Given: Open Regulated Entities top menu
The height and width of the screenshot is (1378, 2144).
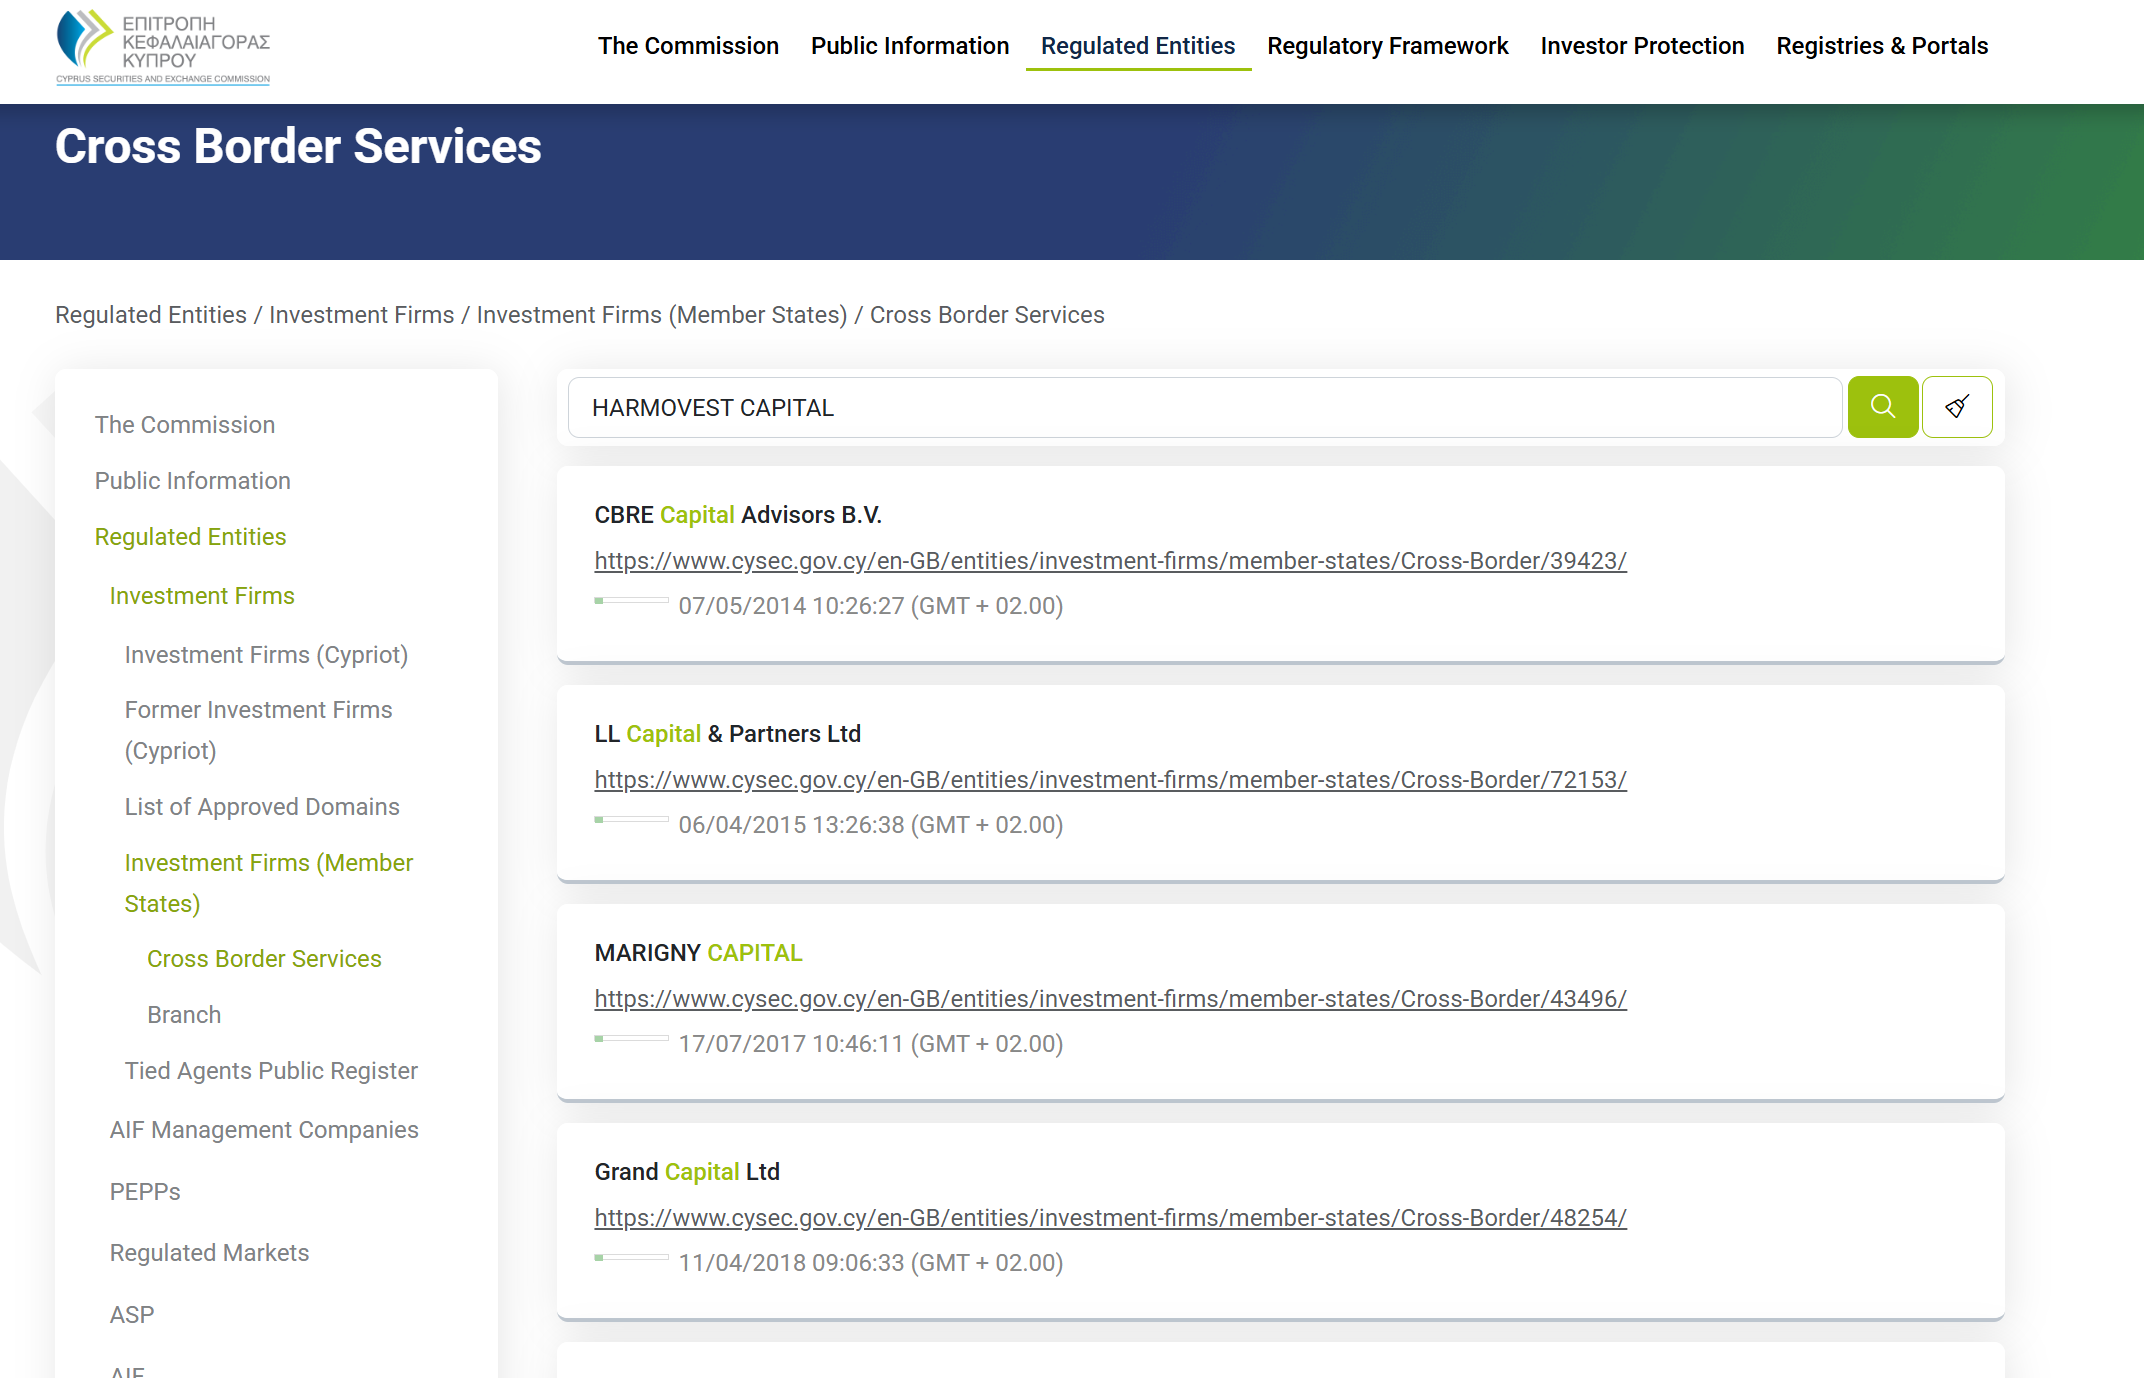Looking at the screenshot, I should [1138, 46].
